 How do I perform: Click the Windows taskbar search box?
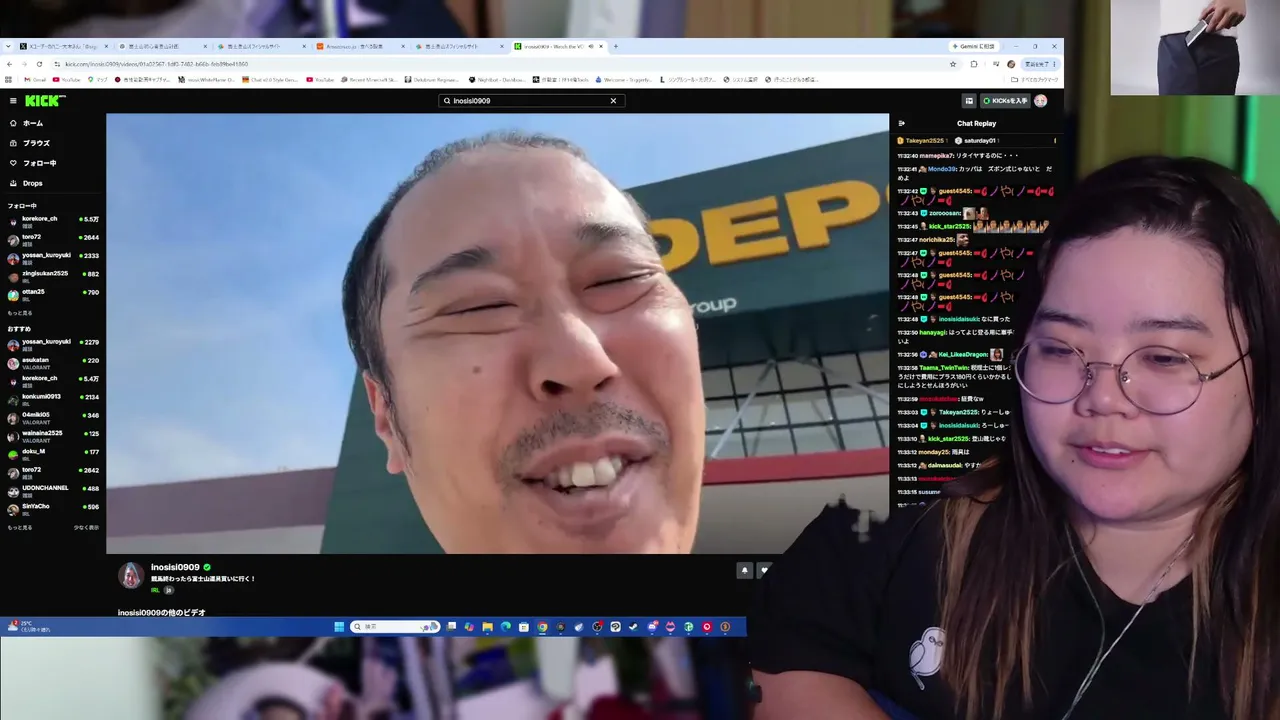[395, 627]
